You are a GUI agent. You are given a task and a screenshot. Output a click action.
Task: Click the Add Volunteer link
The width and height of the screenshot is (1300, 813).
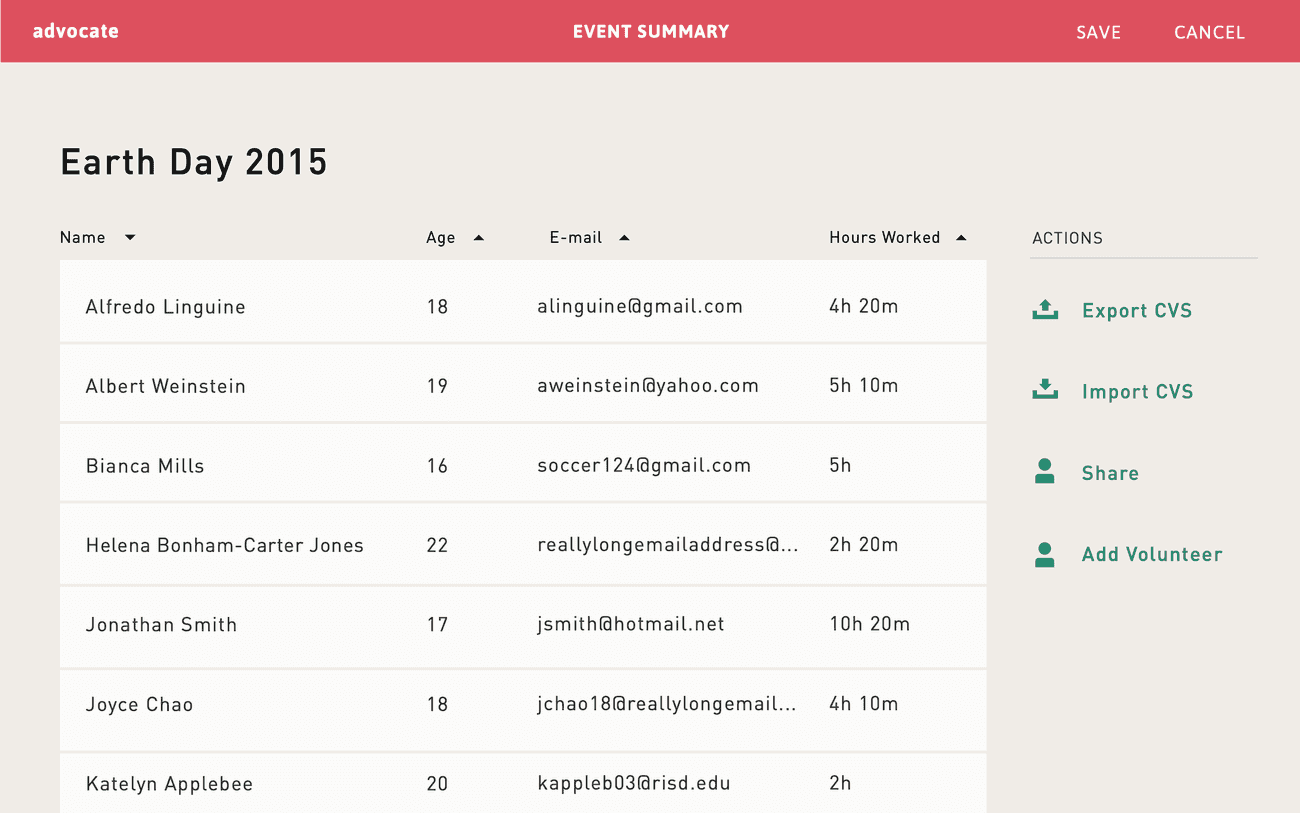coord(1152,554)
